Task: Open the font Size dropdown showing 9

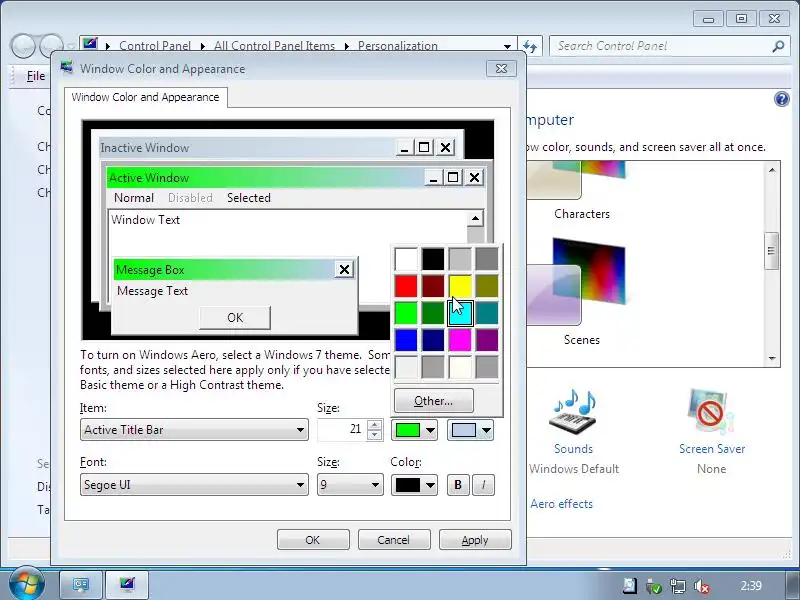Action: [350, 484]
